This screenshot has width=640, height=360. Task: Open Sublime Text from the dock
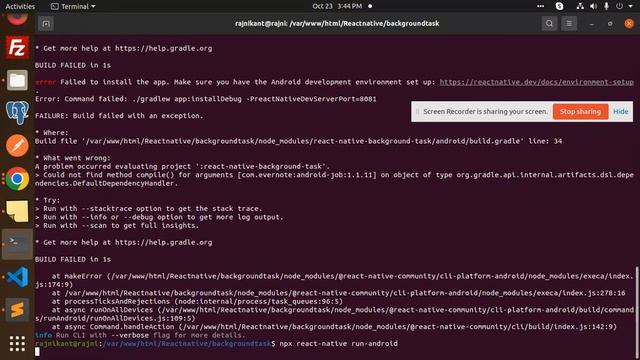(x=17, y=310)
